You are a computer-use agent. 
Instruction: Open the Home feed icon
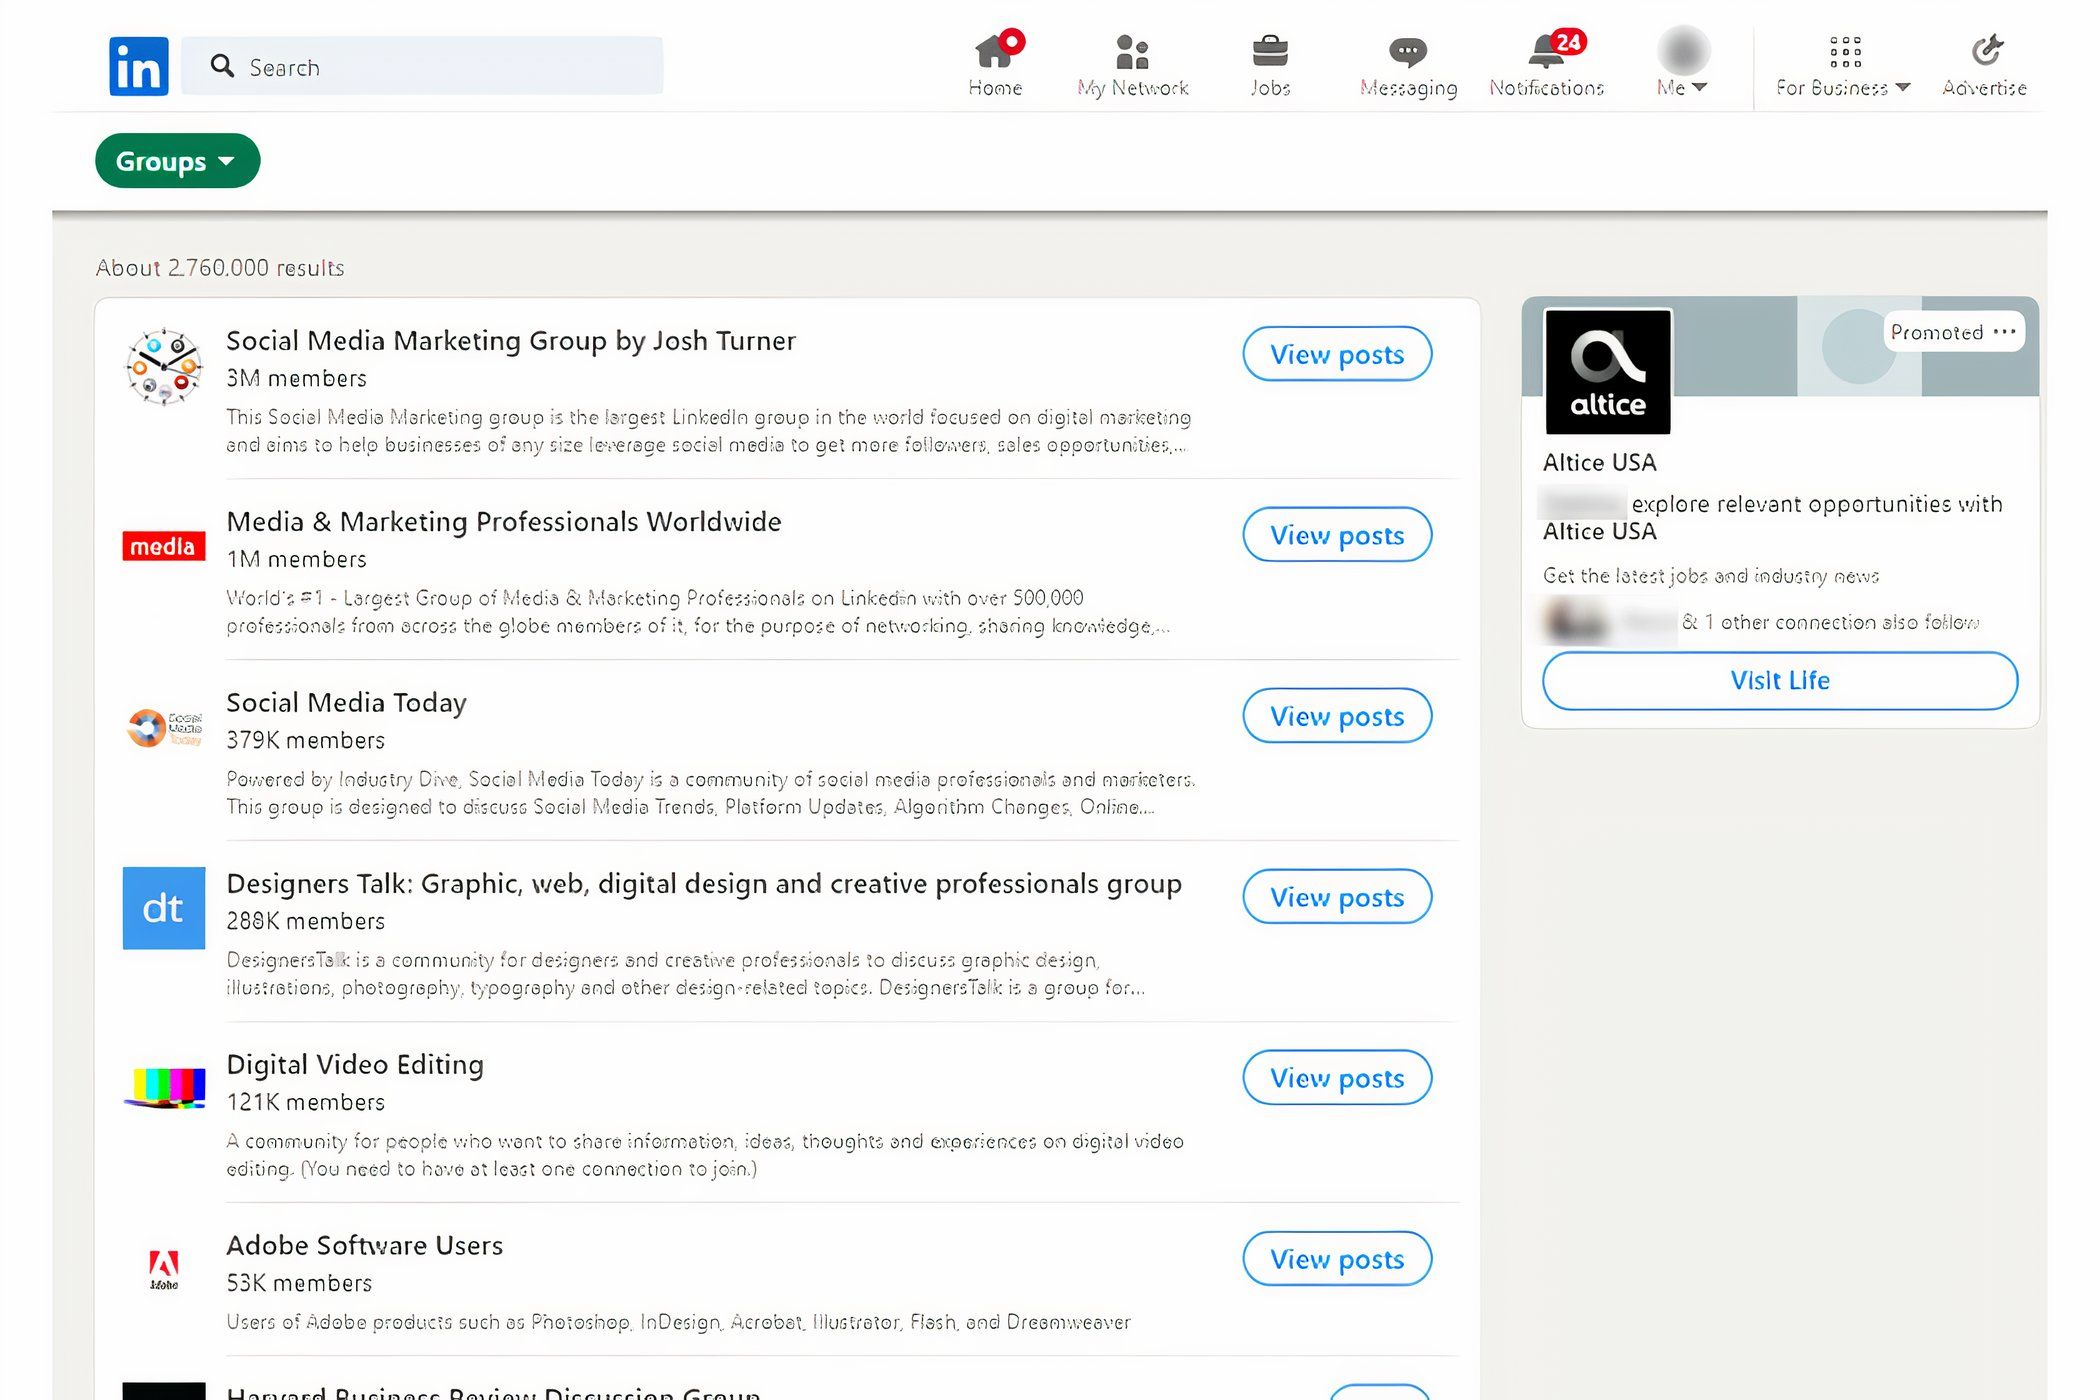pos(995,50)
